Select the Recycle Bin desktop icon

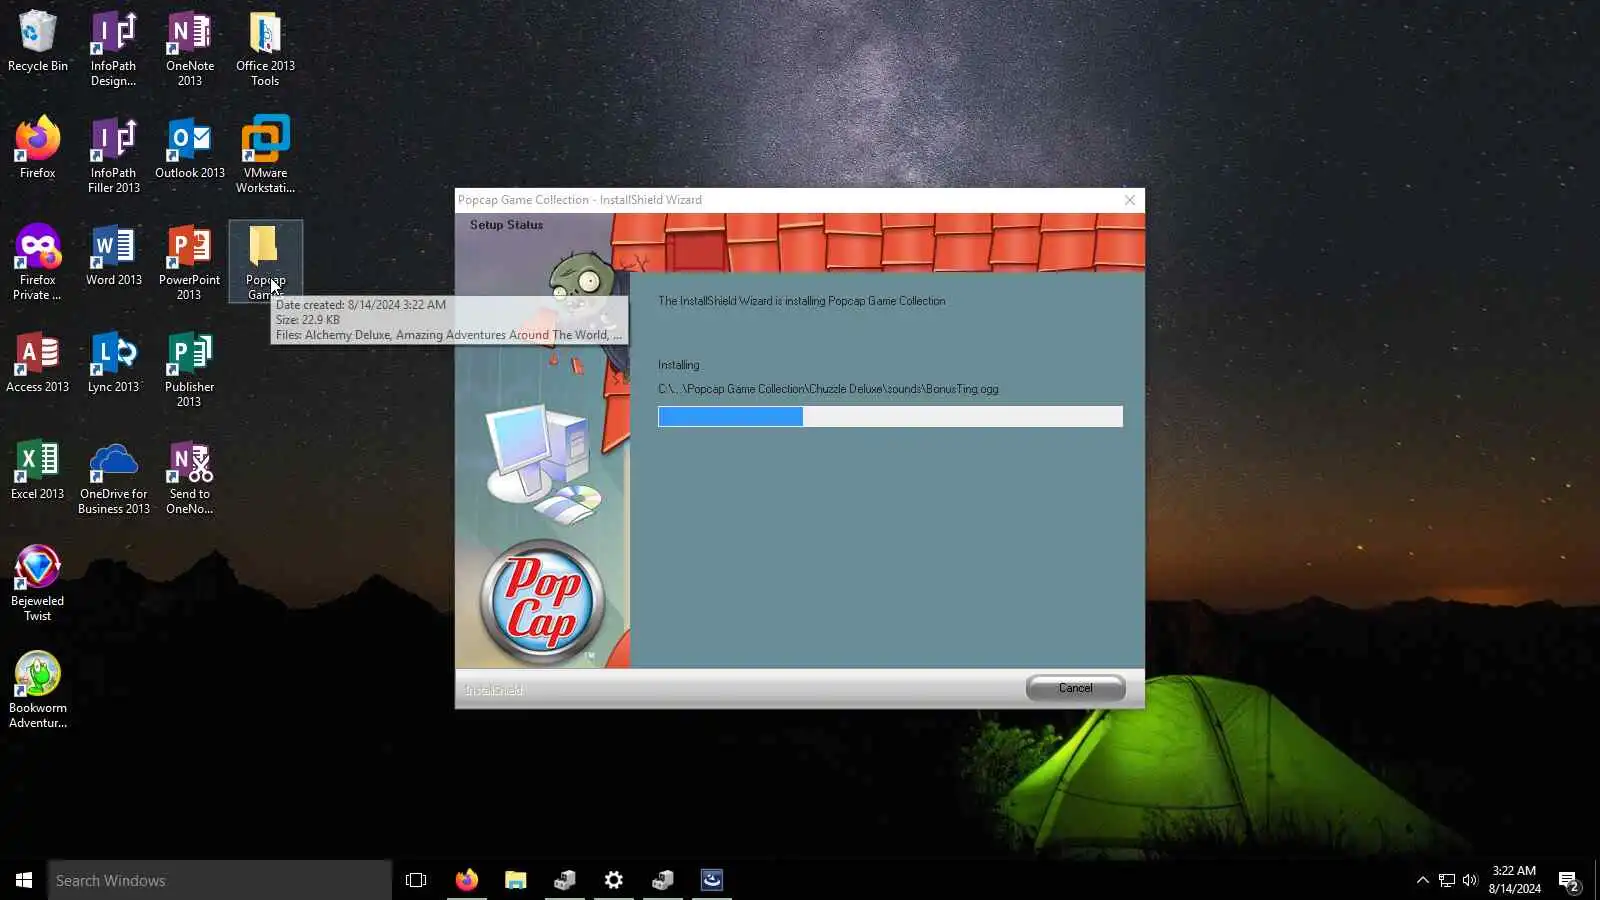point(38,42)
